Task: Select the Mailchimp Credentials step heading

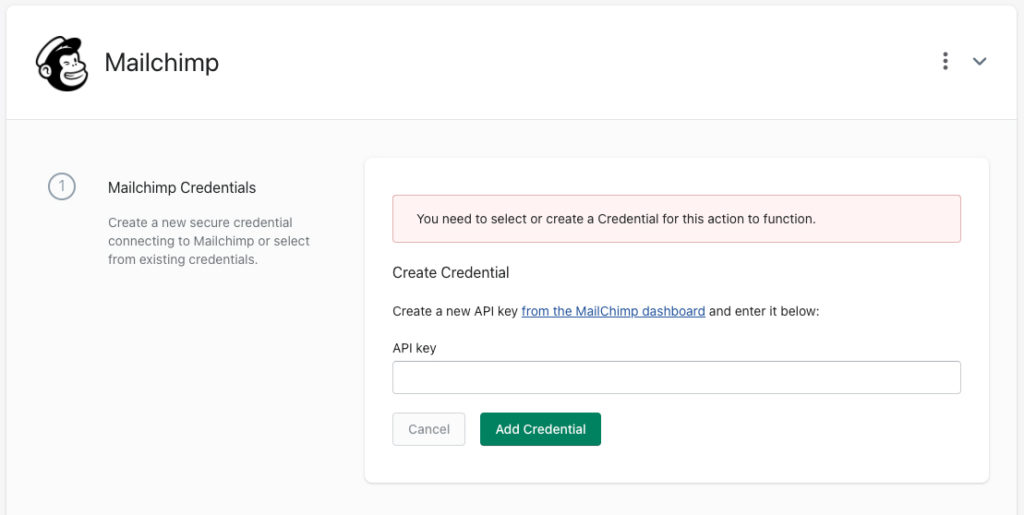Action: tap(182, 188)
